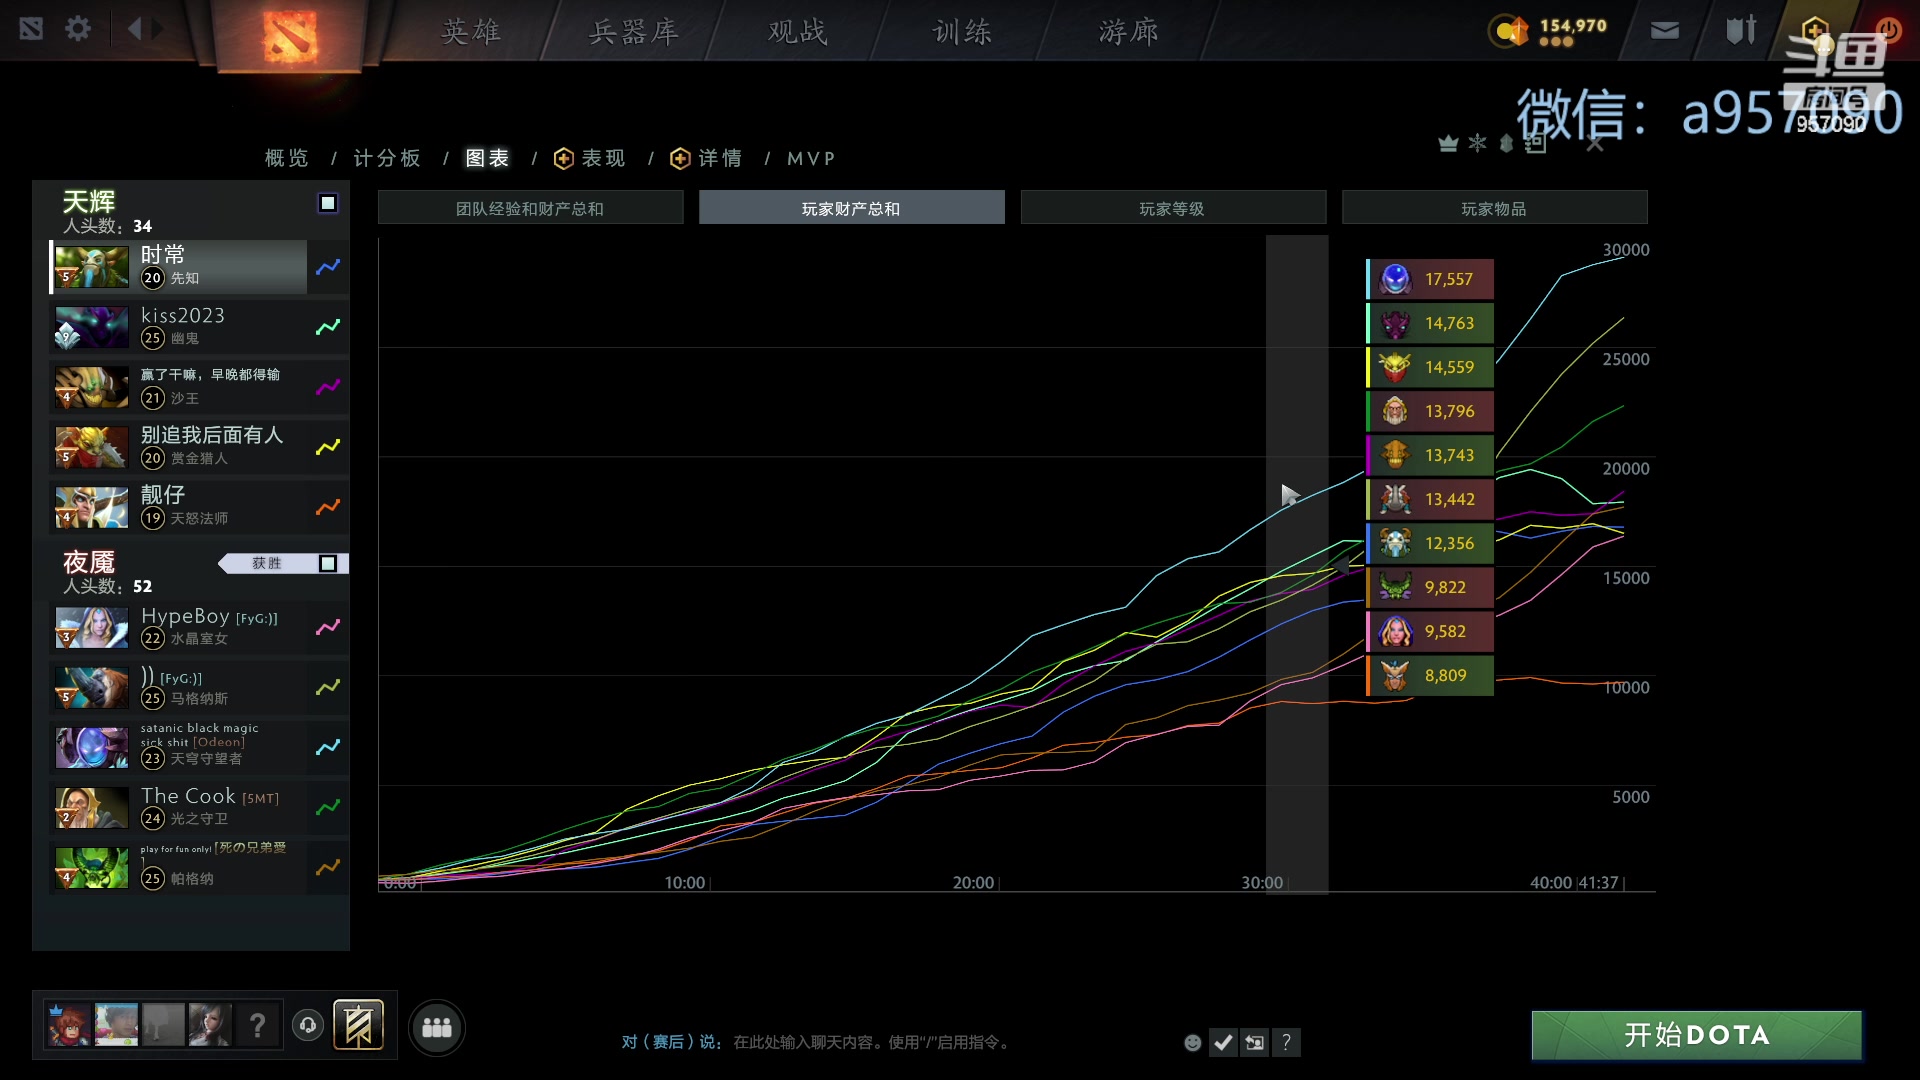Switch to the 计分板 tab
The height and width of the screenshot is (1080, 1920).
pos(387,158)
